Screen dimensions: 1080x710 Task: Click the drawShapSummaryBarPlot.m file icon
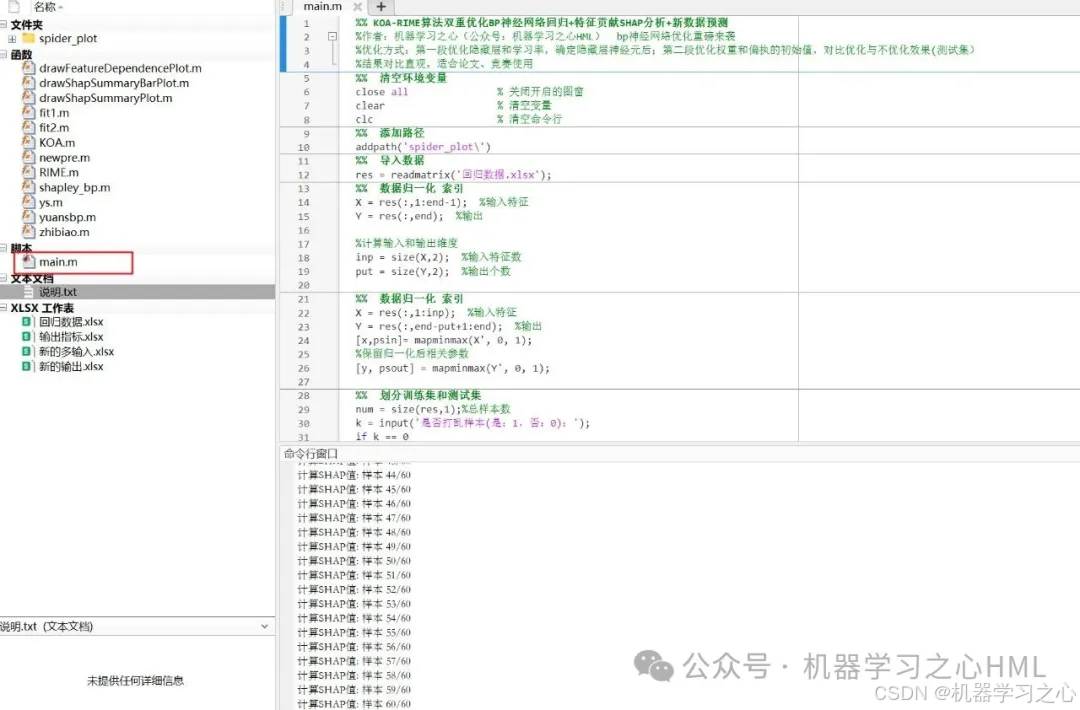click(28, 83)
